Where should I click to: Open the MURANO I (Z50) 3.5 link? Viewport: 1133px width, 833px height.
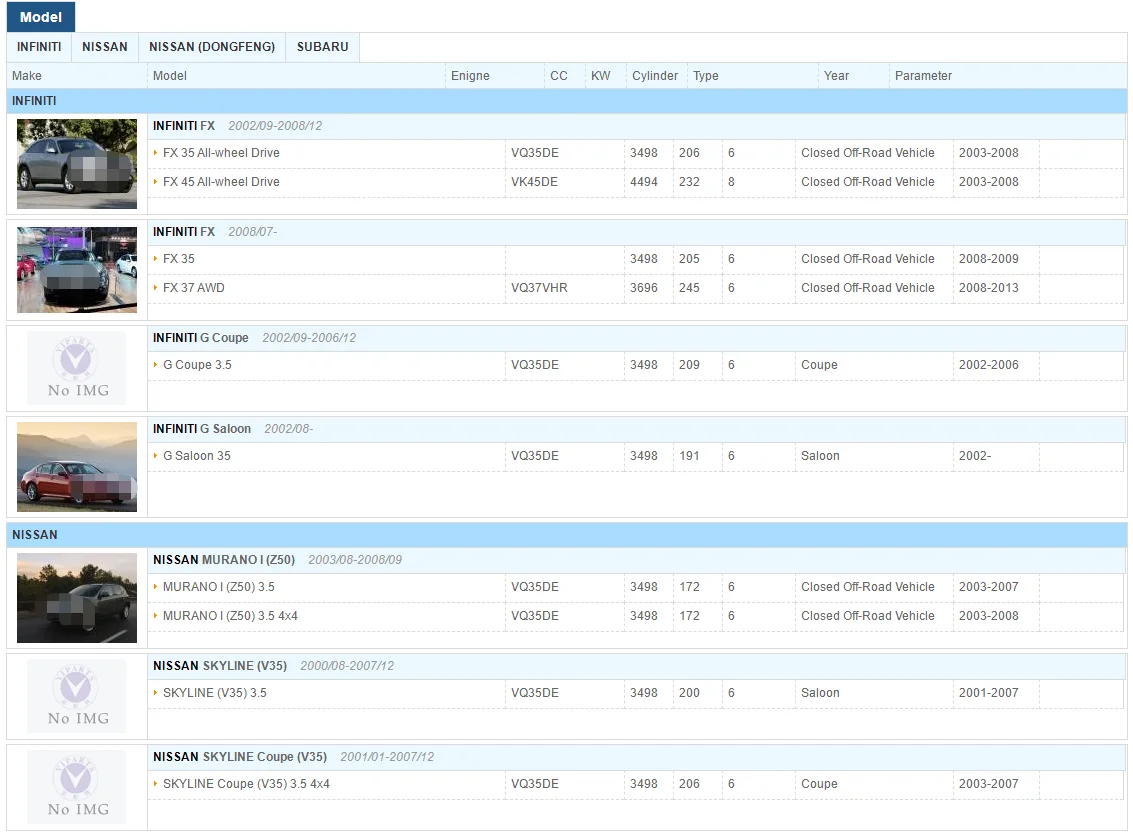coord(218,587)
